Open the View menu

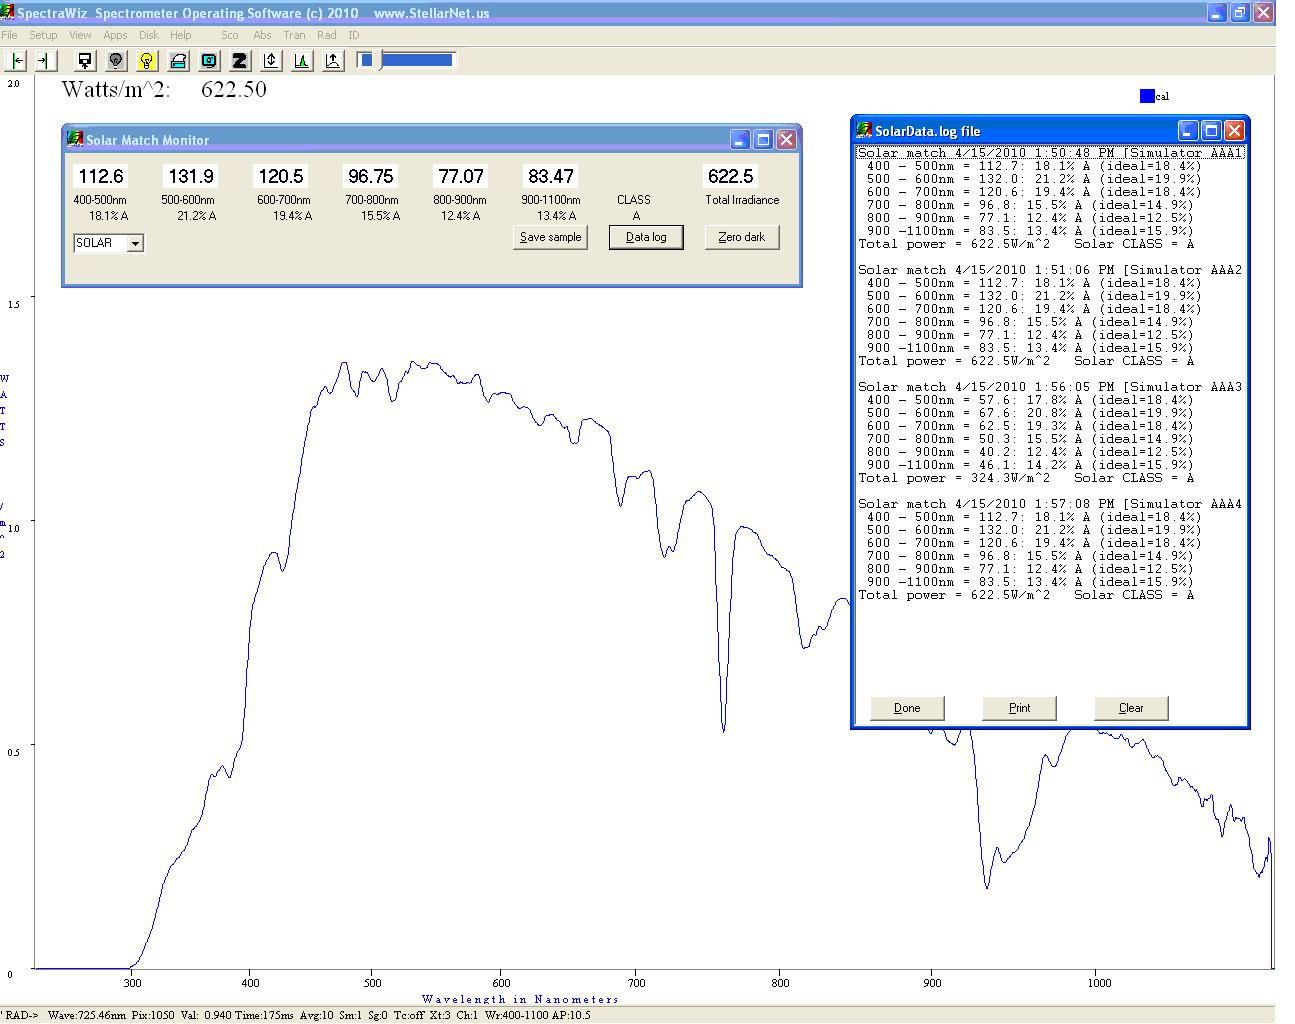tap(80, 35)
